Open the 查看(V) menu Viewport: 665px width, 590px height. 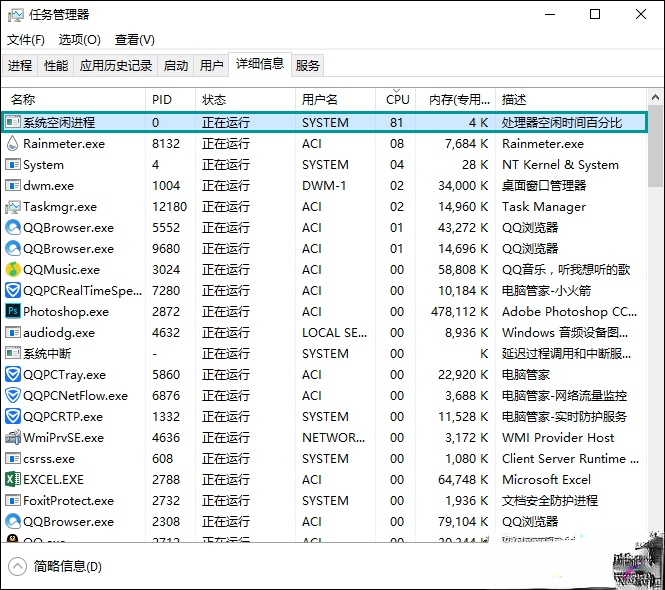point(134,40)
